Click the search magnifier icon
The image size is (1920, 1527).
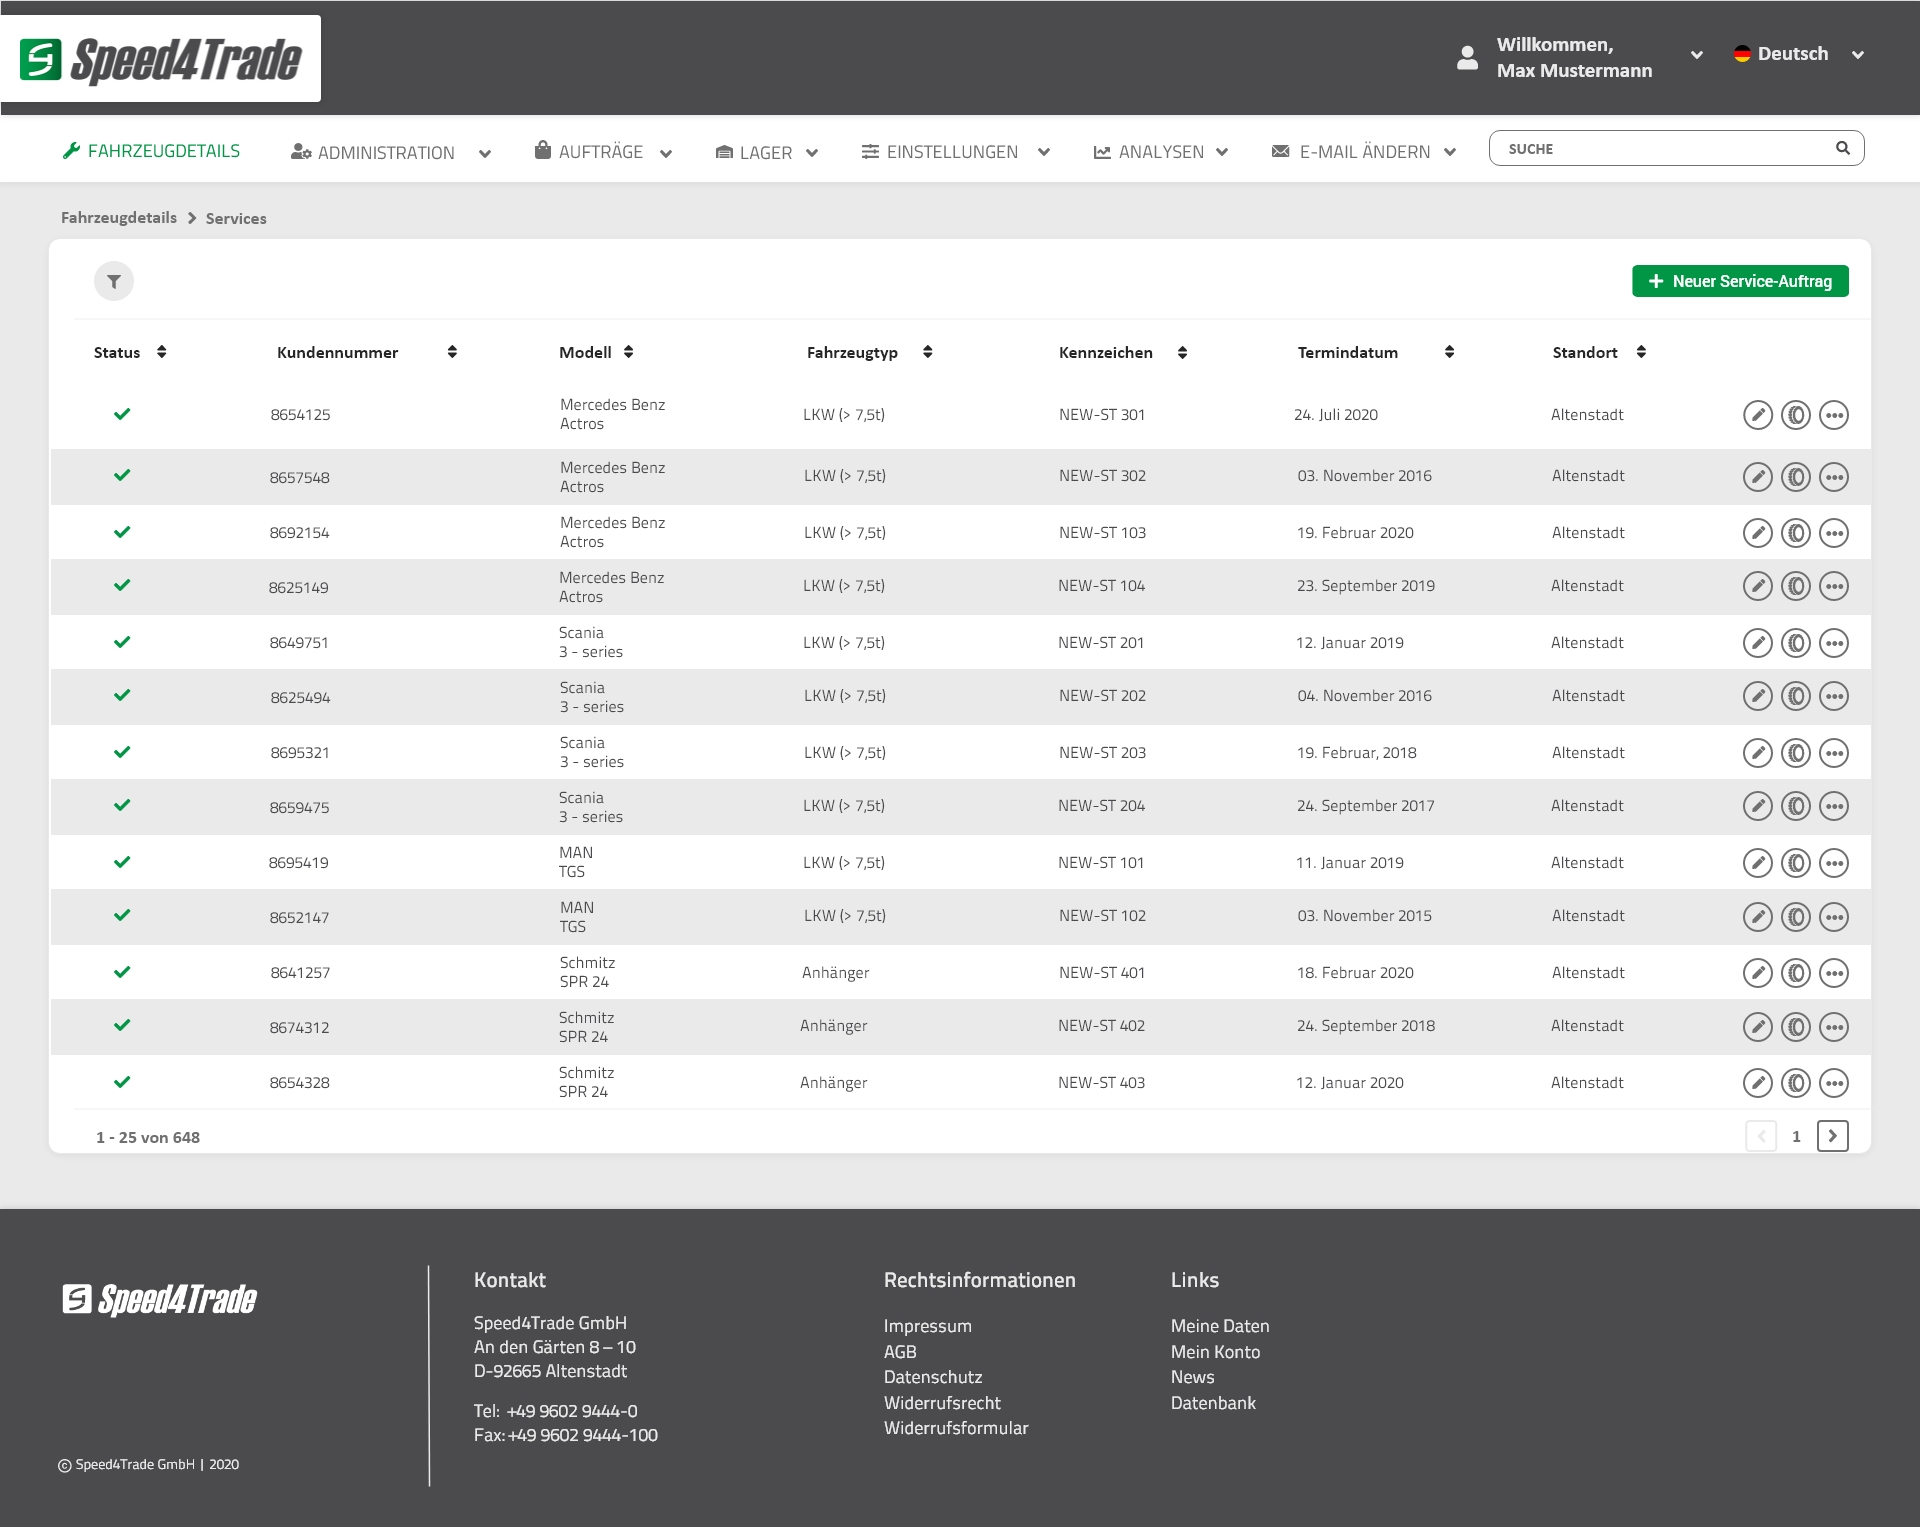(1841, 148)
